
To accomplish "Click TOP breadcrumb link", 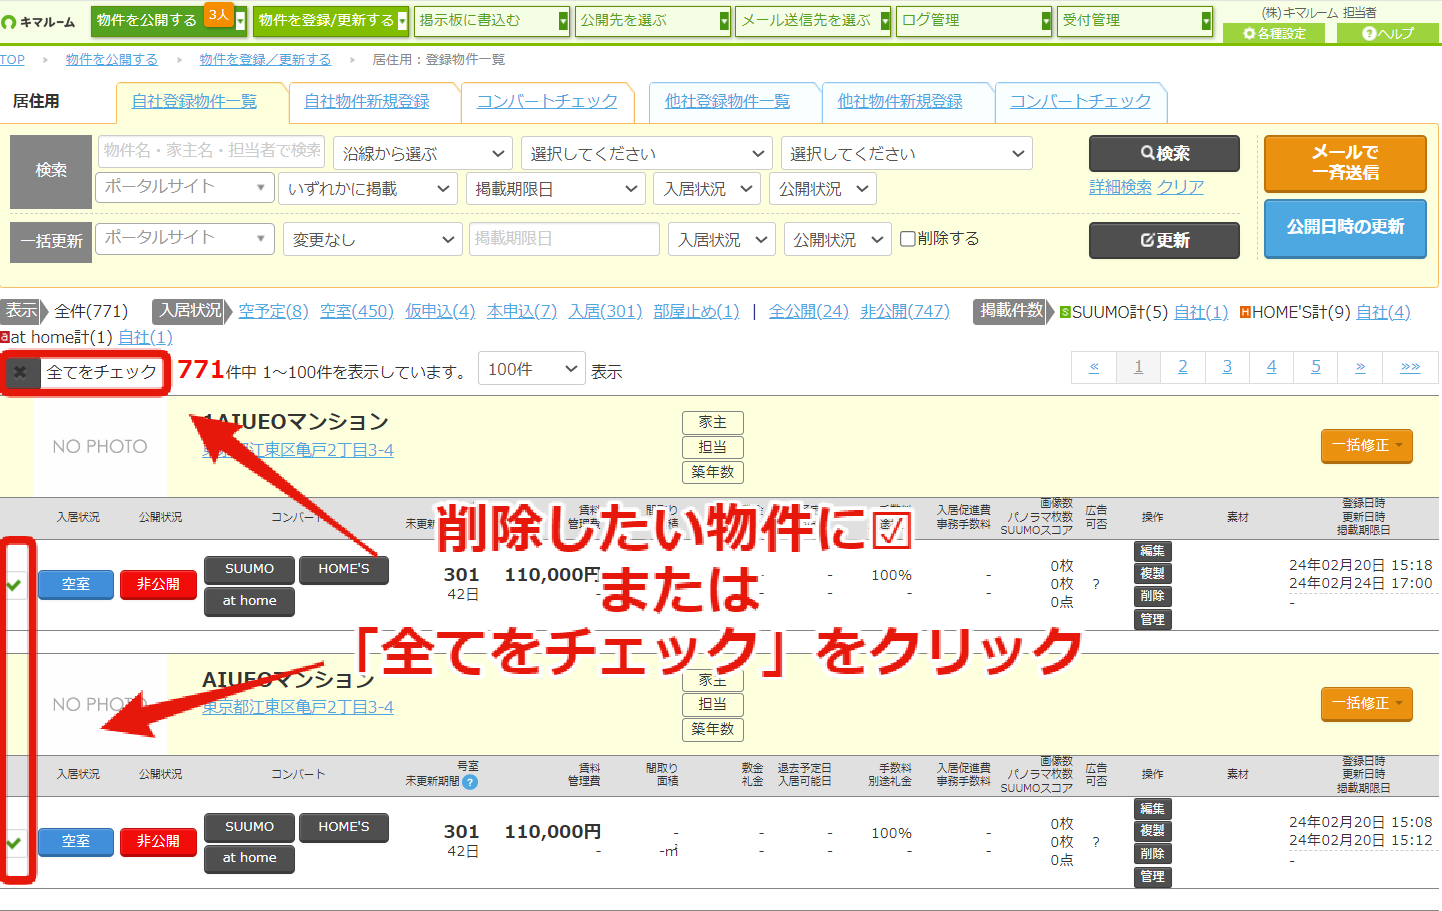I will (x=12, y=60).
